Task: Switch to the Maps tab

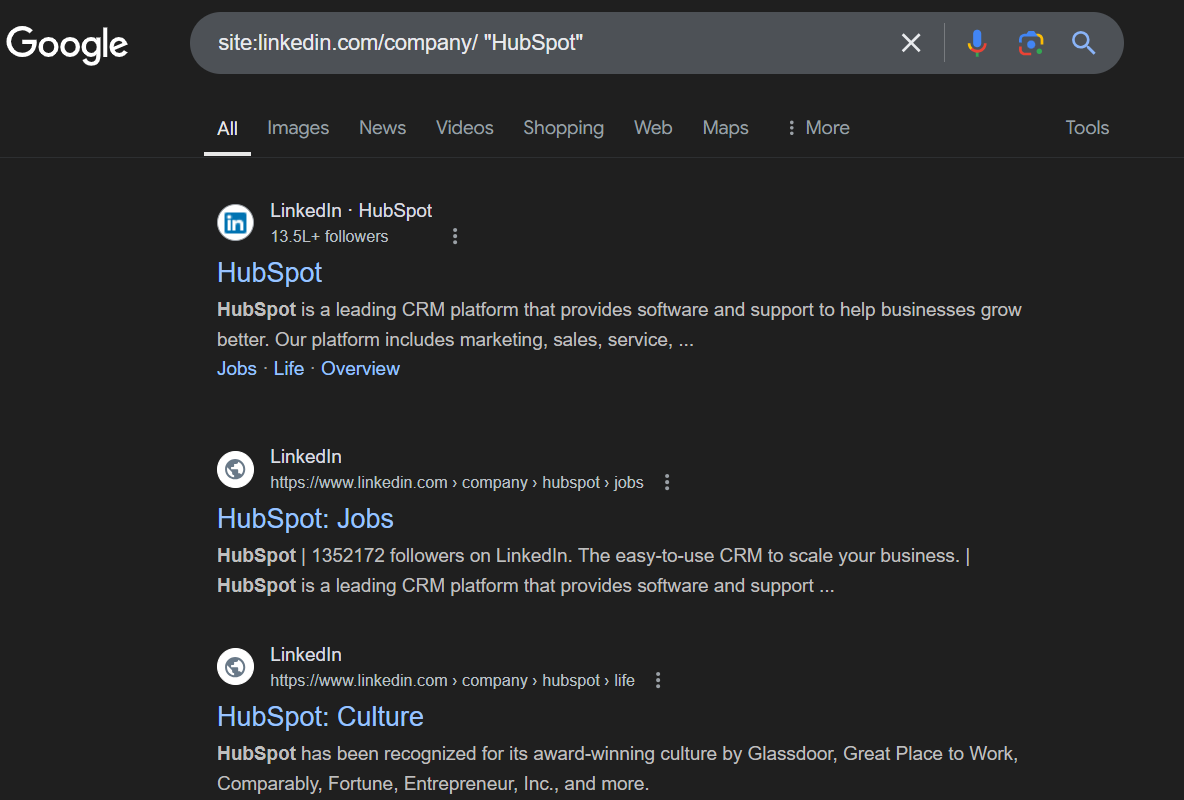Action: pyautogui.click(x=725, y=128)
